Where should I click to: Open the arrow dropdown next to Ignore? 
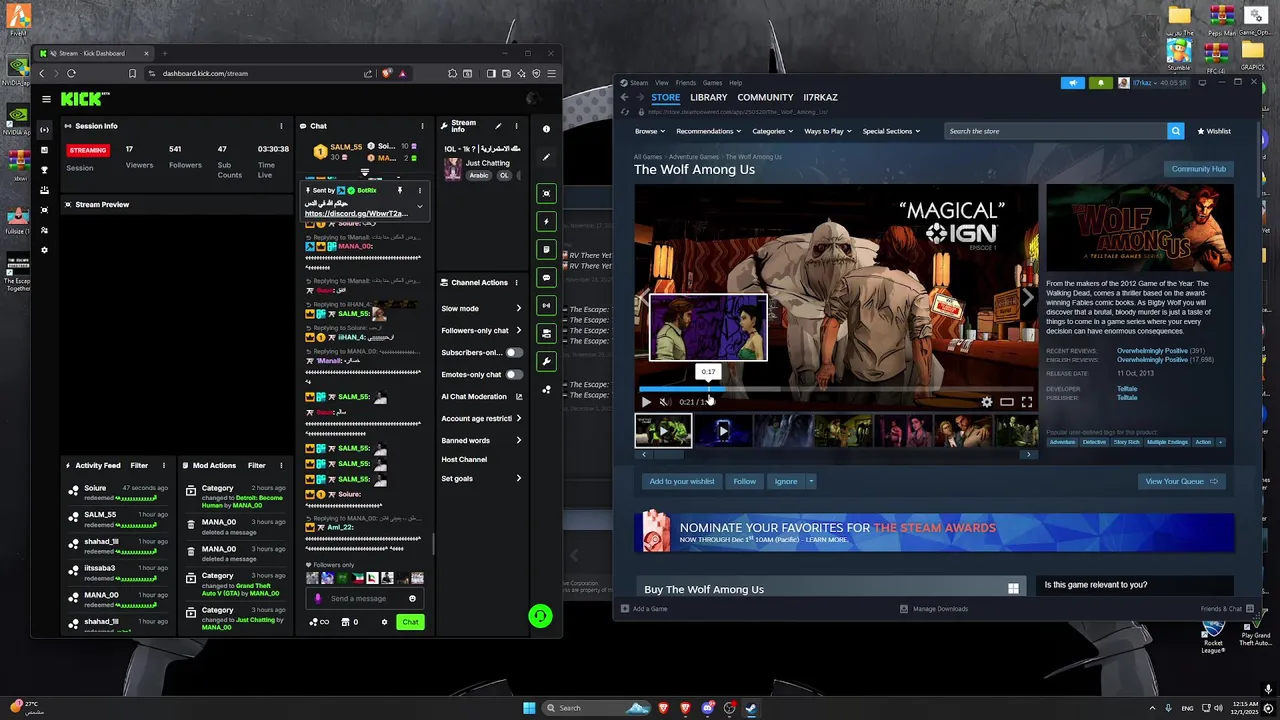point(811,482)
